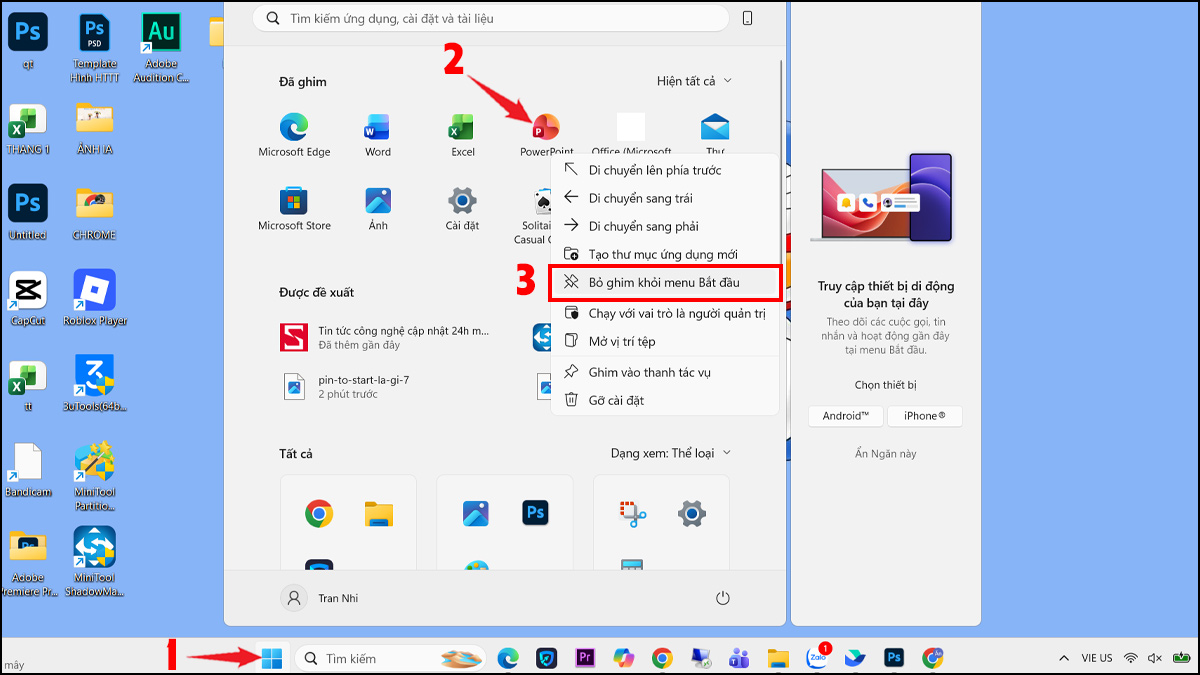
Task: Select the CHROME desktop folder
Action: pos(94,213)
